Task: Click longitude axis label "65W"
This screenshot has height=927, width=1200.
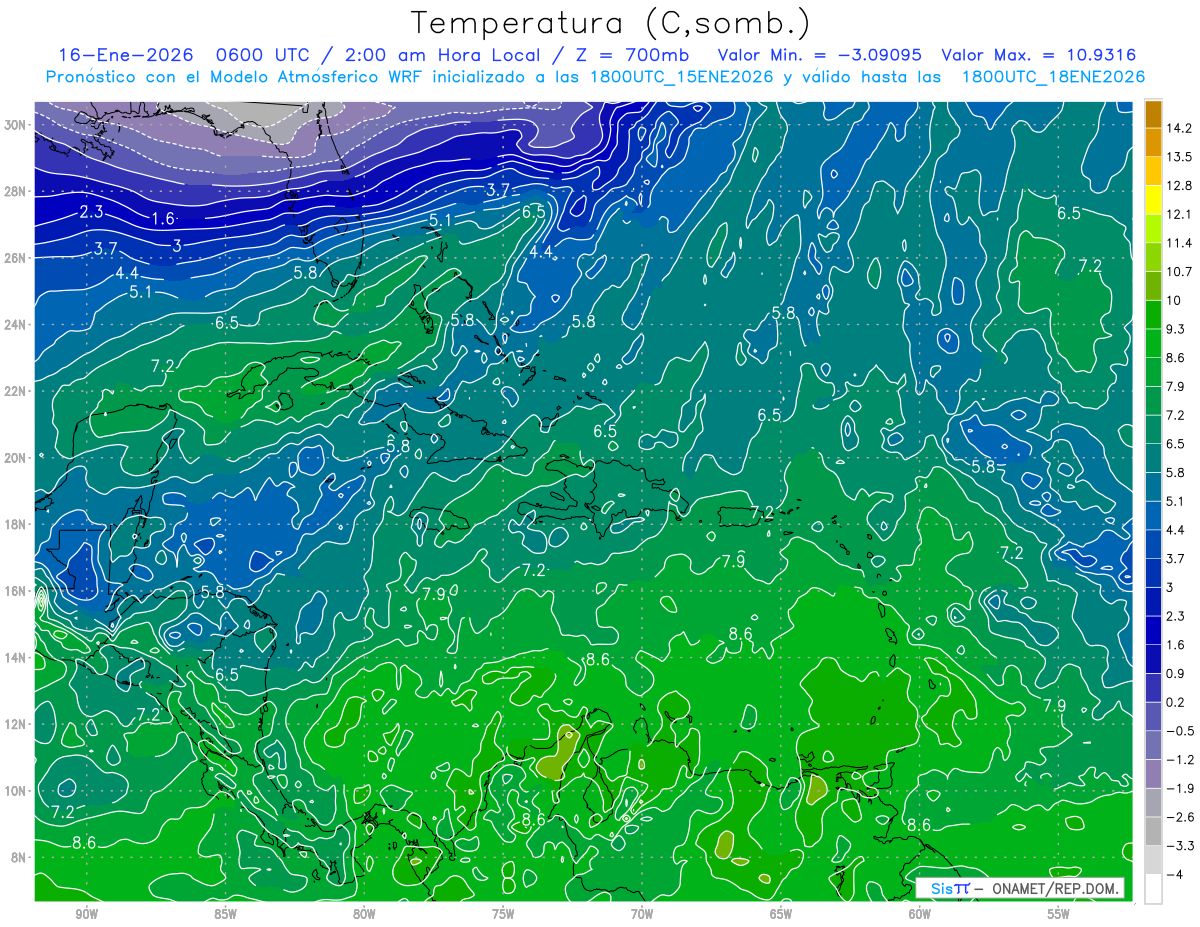Action: (x=781, y=914)
